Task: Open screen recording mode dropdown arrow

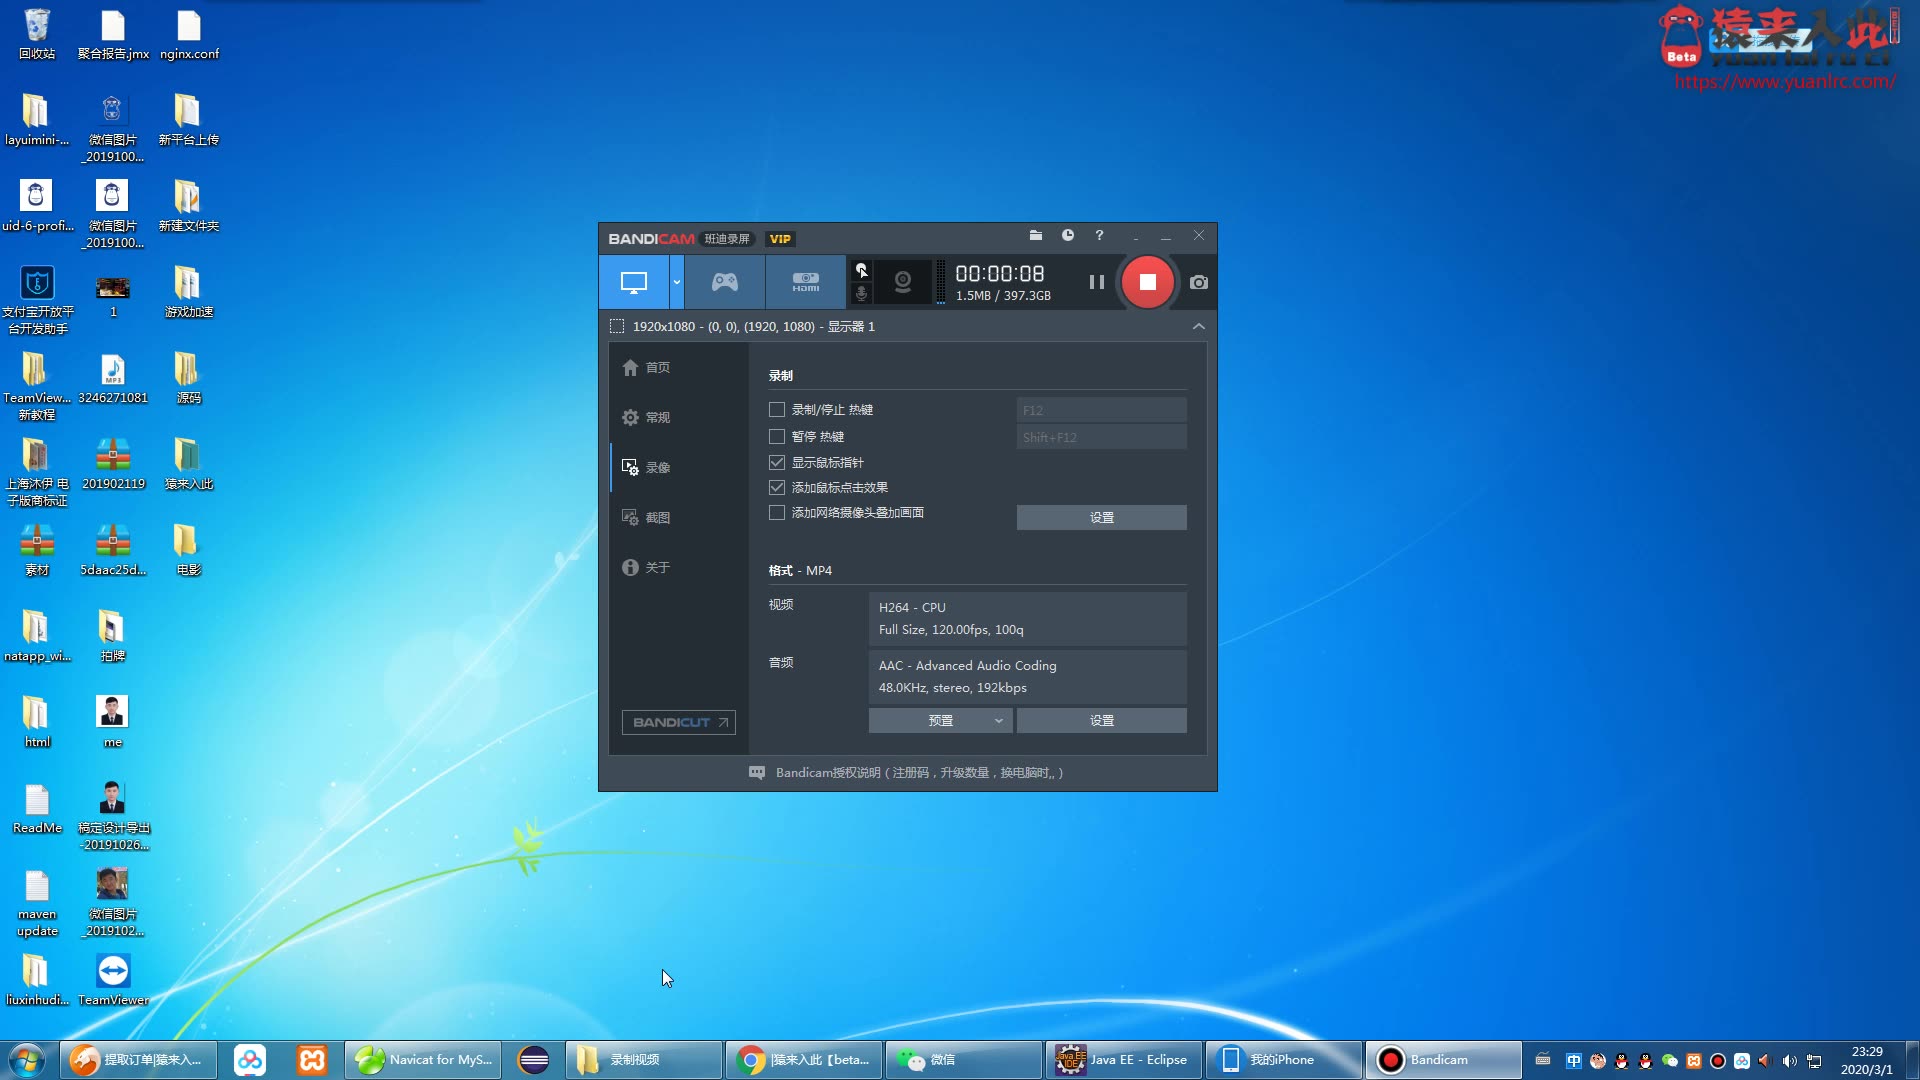Action: click(677, 282)
